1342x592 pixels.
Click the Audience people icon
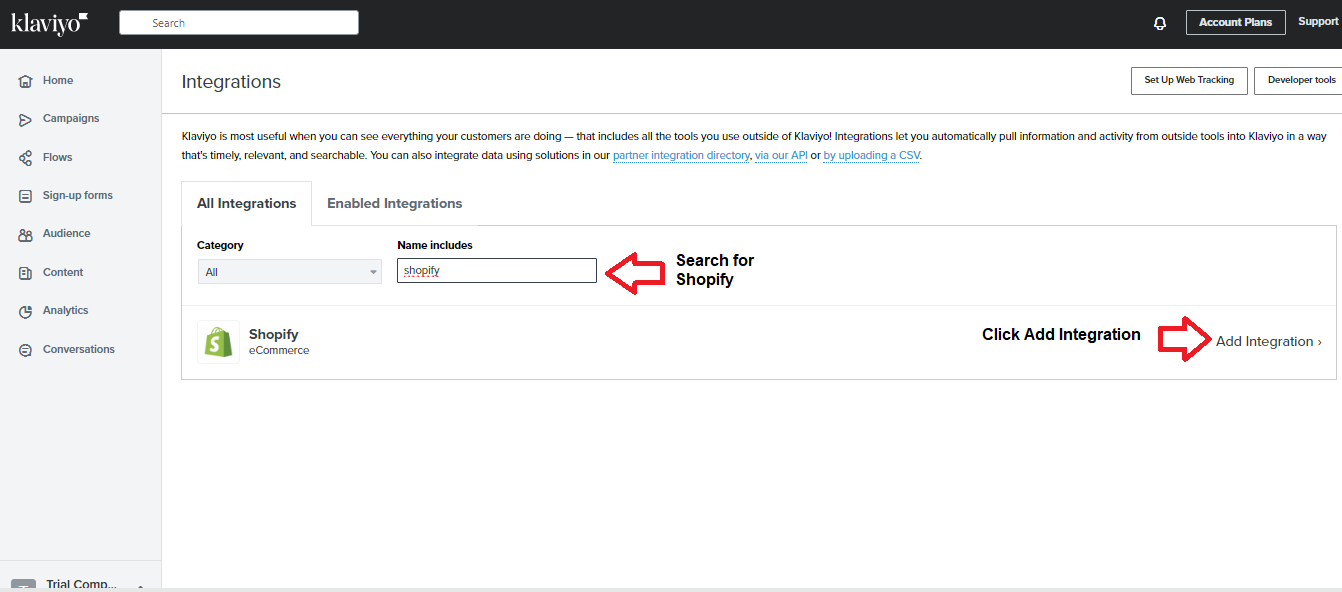[26, 234]
